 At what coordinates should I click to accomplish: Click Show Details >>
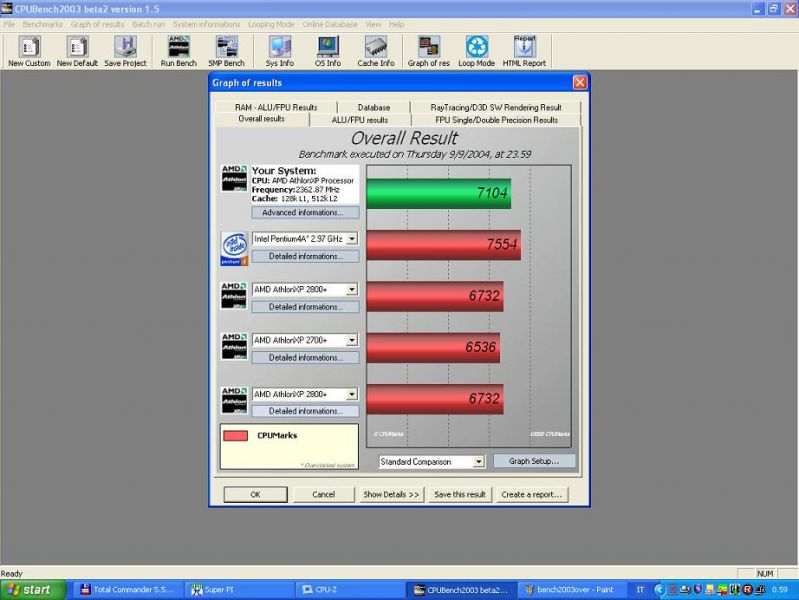[x=391, y=494]
